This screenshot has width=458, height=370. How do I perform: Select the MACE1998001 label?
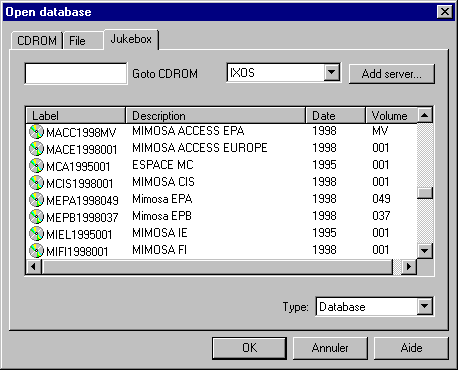point(82,150)
